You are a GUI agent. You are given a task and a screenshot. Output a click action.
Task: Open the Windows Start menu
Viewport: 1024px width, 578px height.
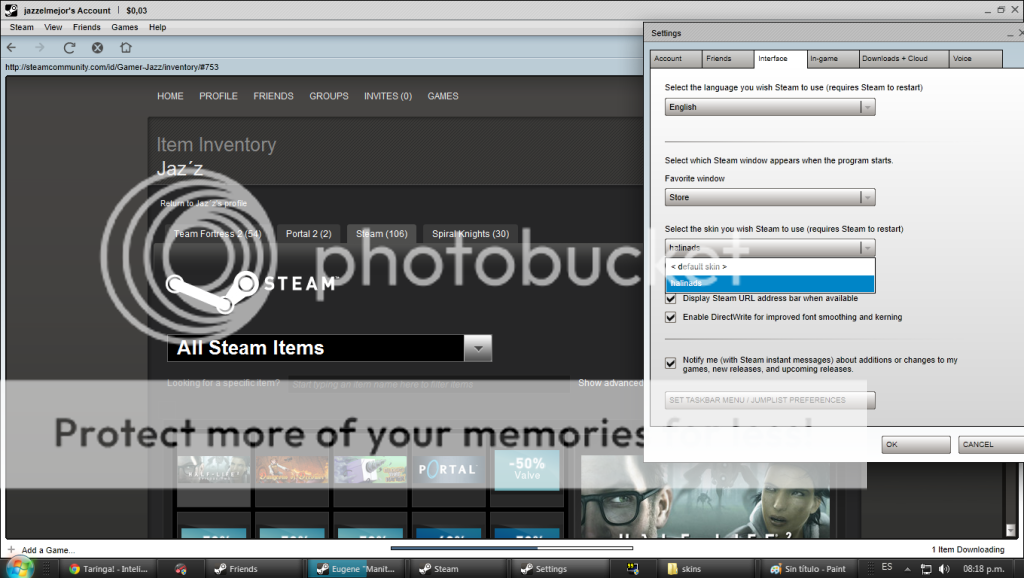tap(18, 567)
